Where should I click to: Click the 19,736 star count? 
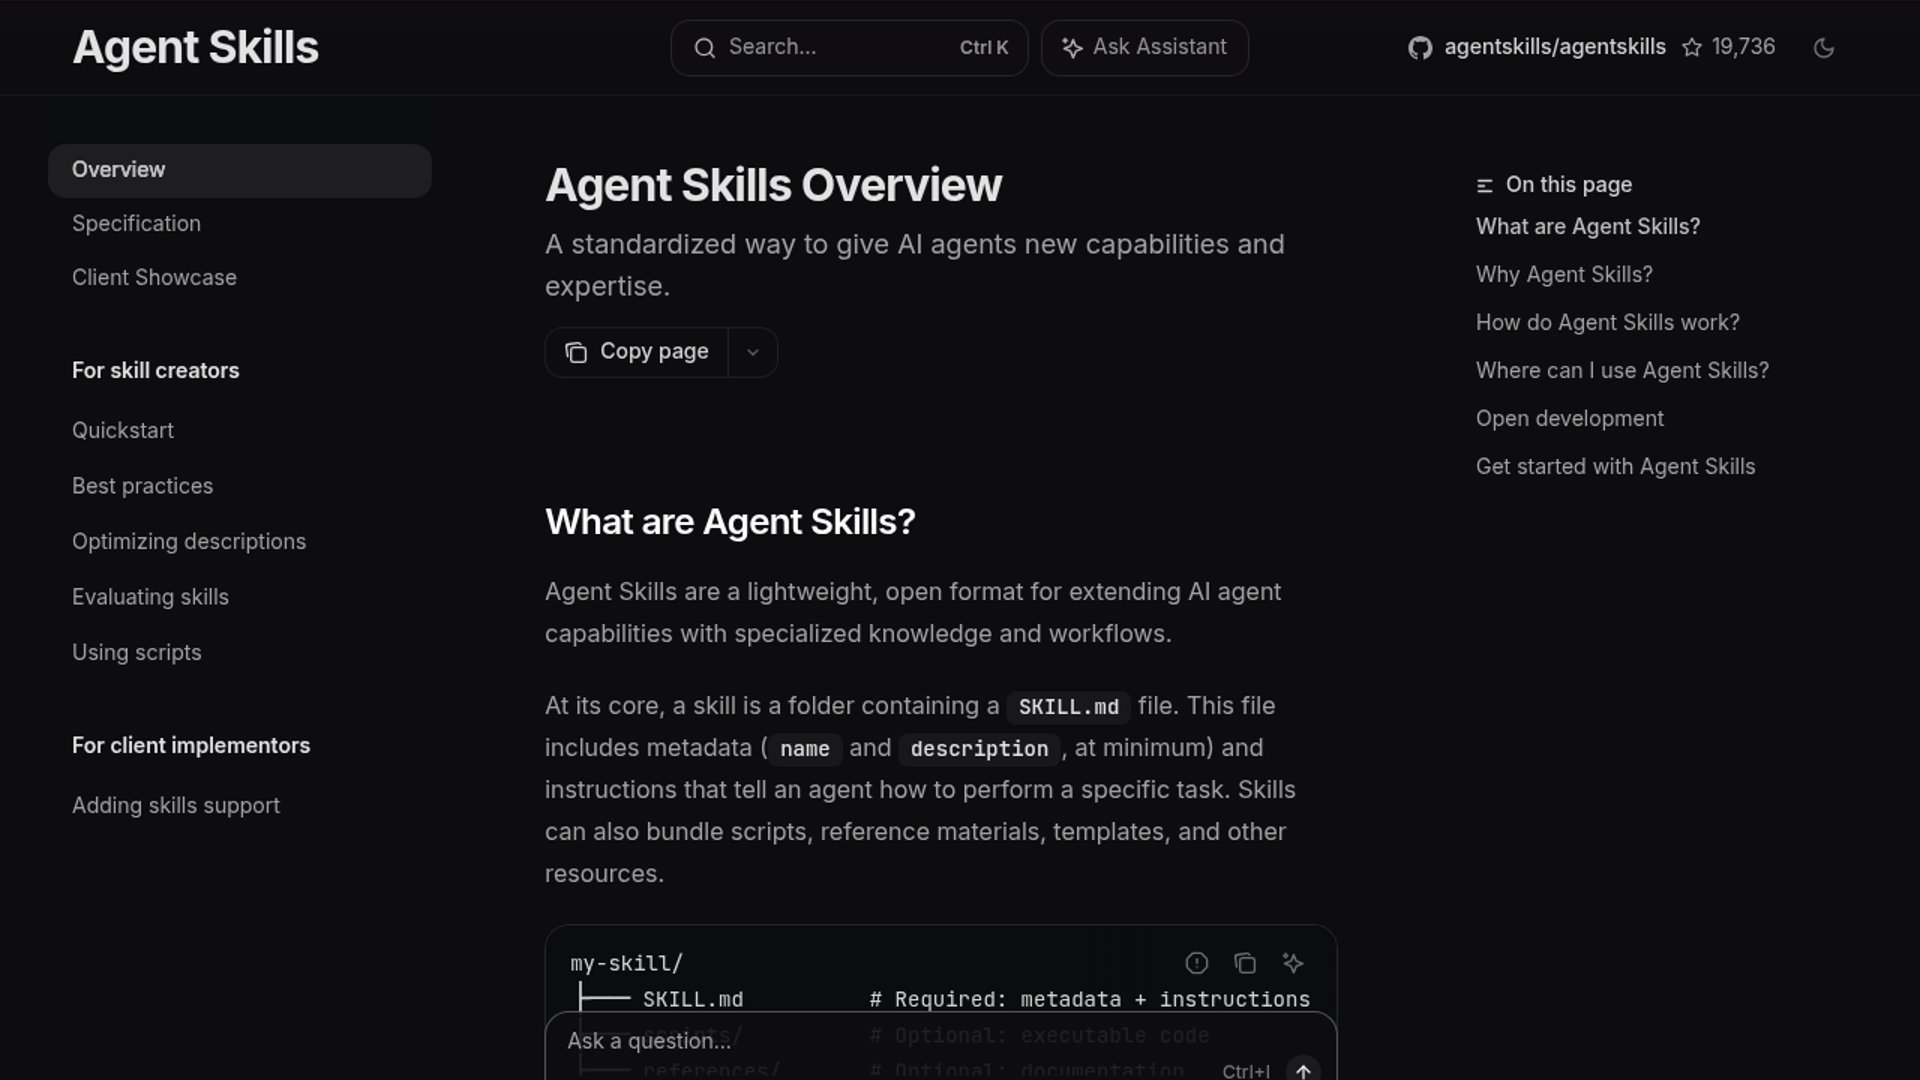click(x=1743, y=47)
